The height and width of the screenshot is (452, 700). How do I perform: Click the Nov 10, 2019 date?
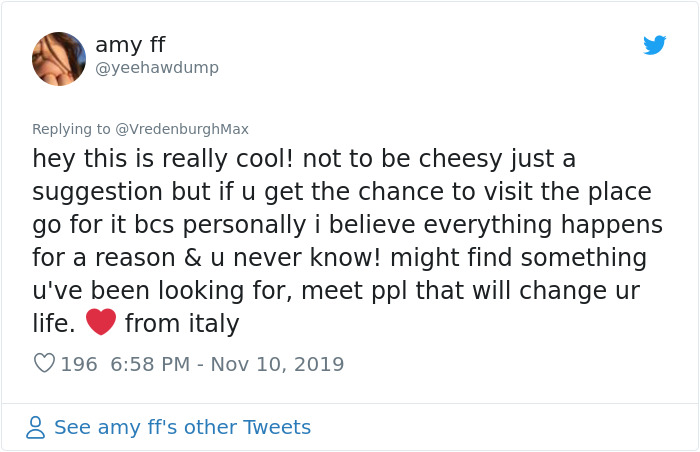click(x=278, y=364)
